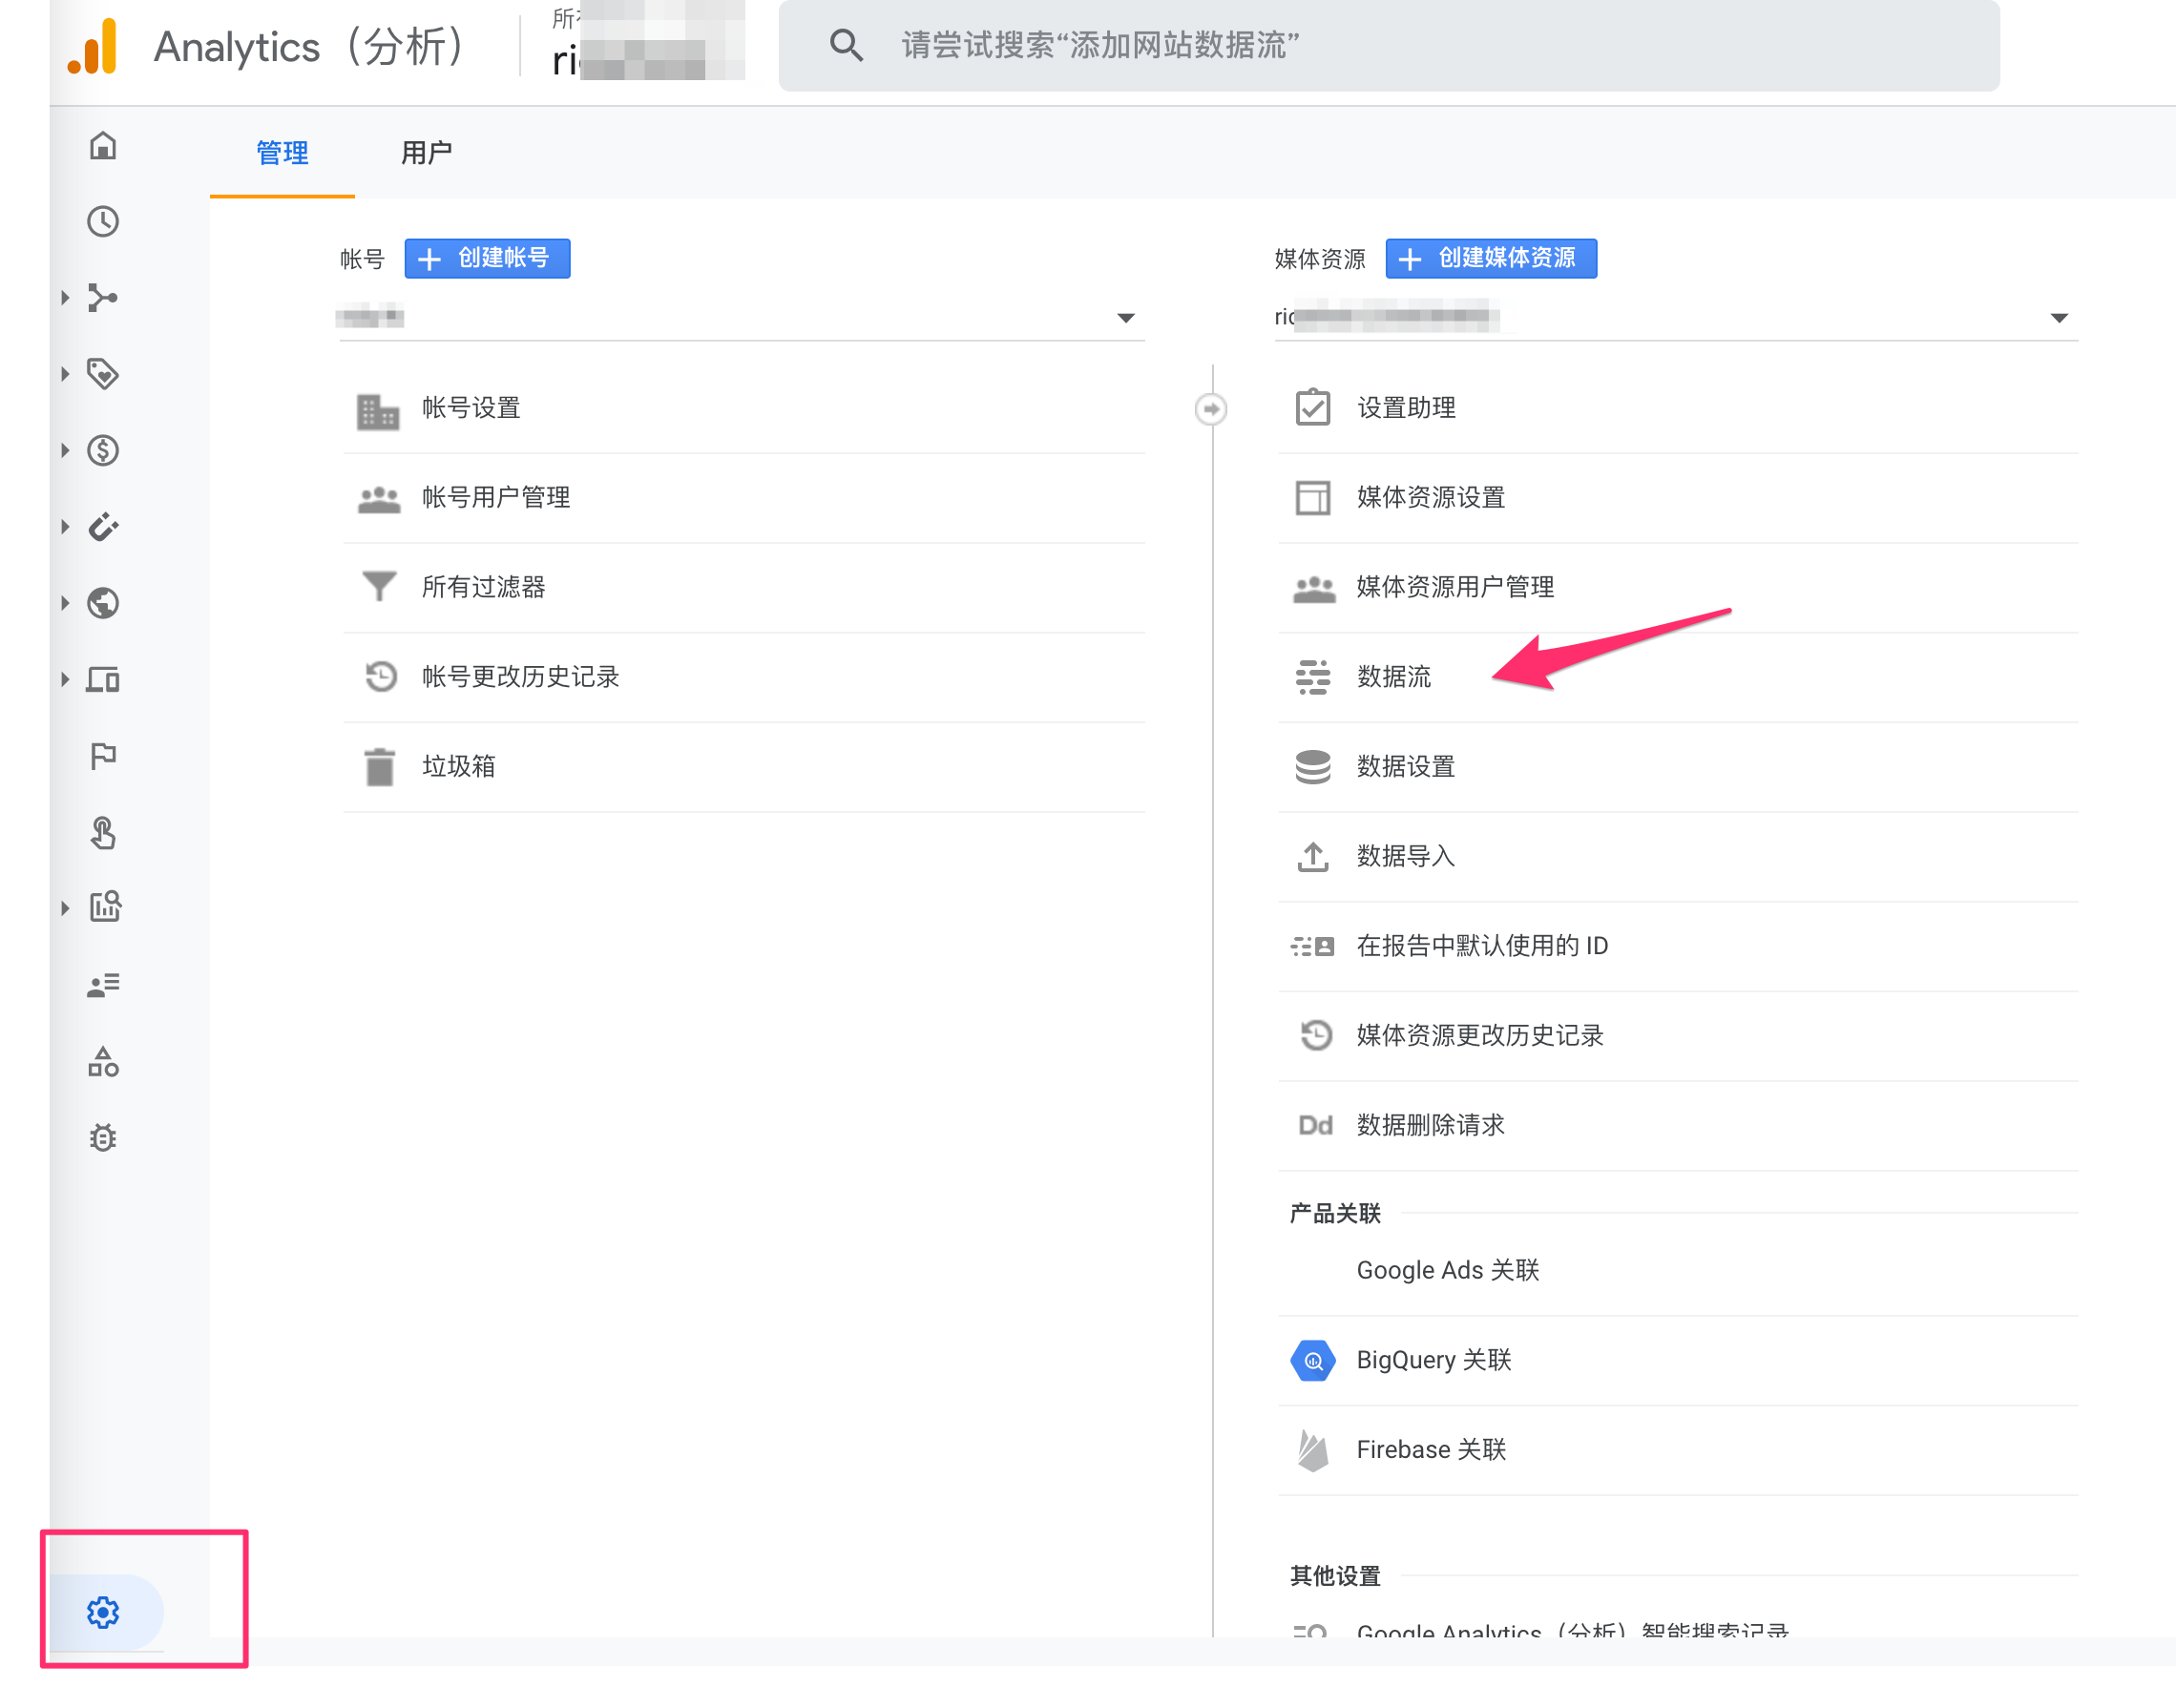Click the 数据流 streams icon
Image resolution: width=2176 pixels, height=1708 pixels.
click(1313, 677)
